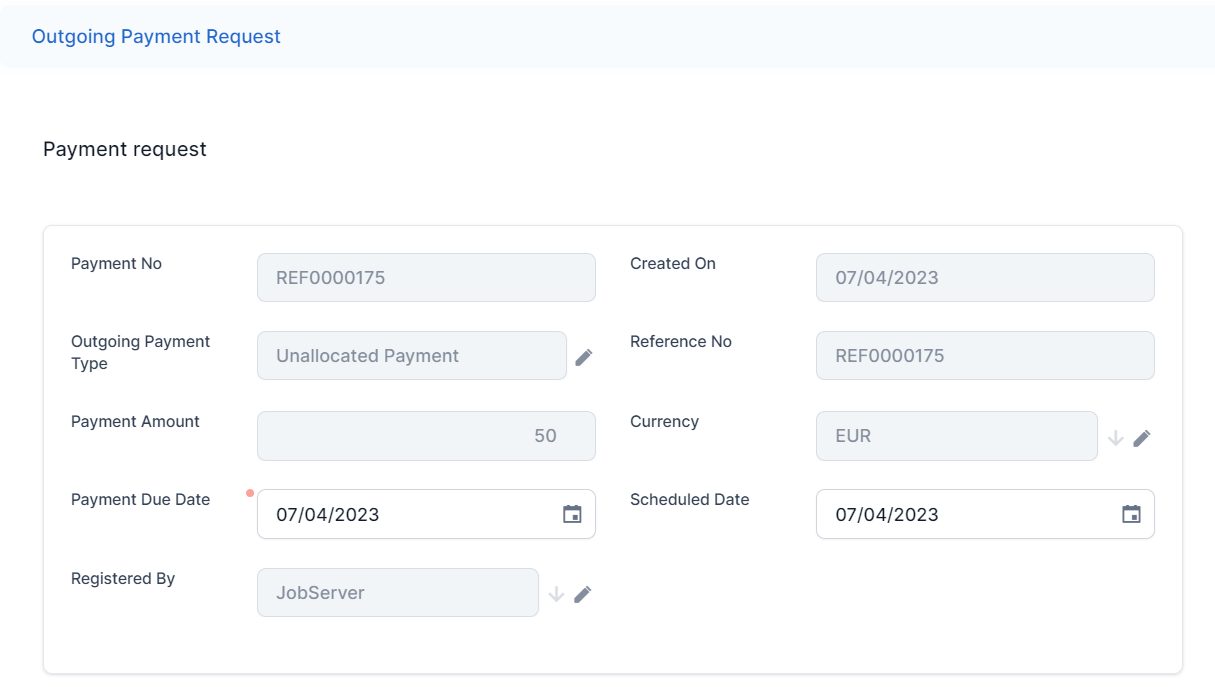
Task: Click the Payment No field
Action: point(426,278)
